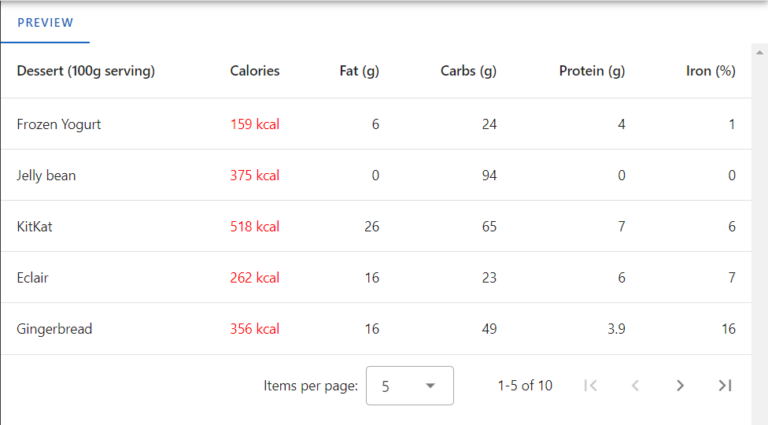
Task: Click the Protein (g) column header
Action: tap(592, 71)
